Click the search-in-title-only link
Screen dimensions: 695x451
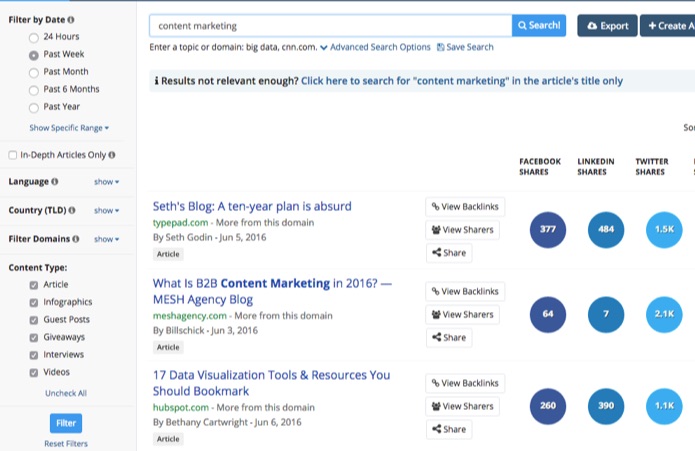[462, 81]
